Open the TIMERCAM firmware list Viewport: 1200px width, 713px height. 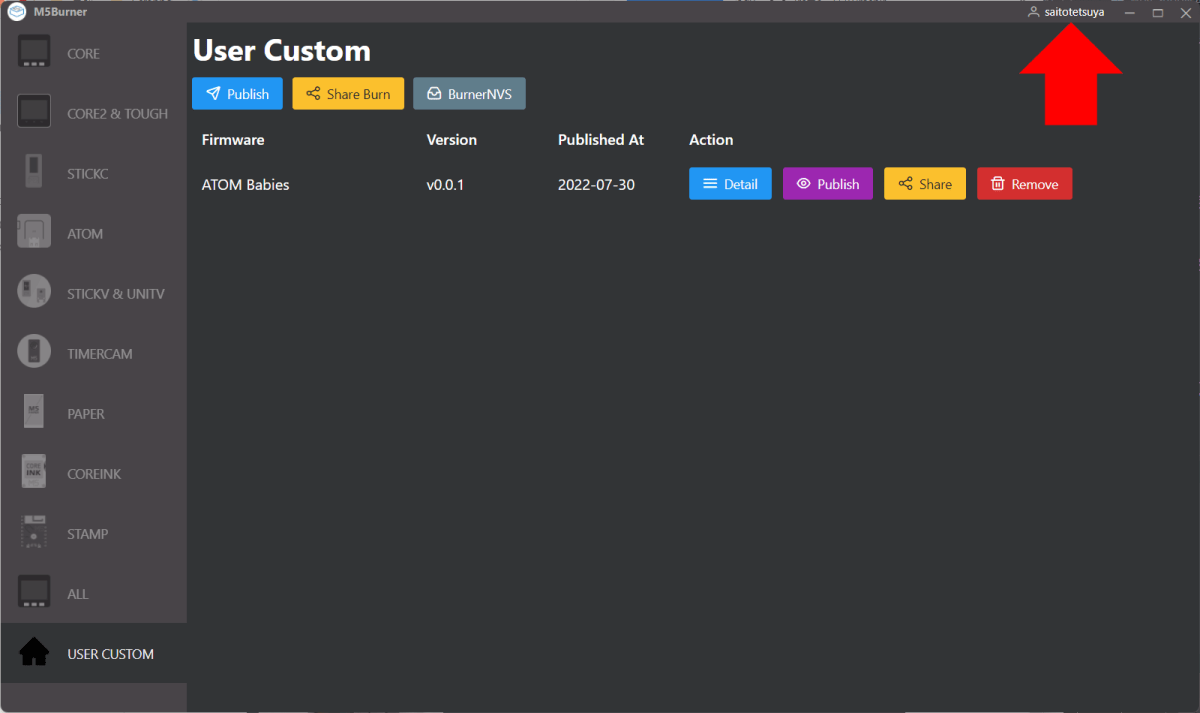100,354
